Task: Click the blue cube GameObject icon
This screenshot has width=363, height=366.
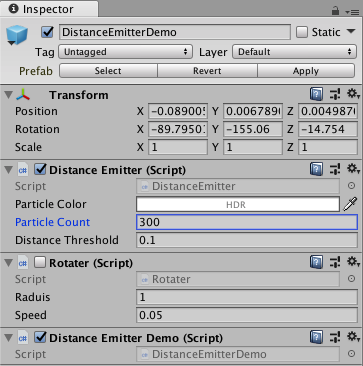Action: tap(17, 35)
